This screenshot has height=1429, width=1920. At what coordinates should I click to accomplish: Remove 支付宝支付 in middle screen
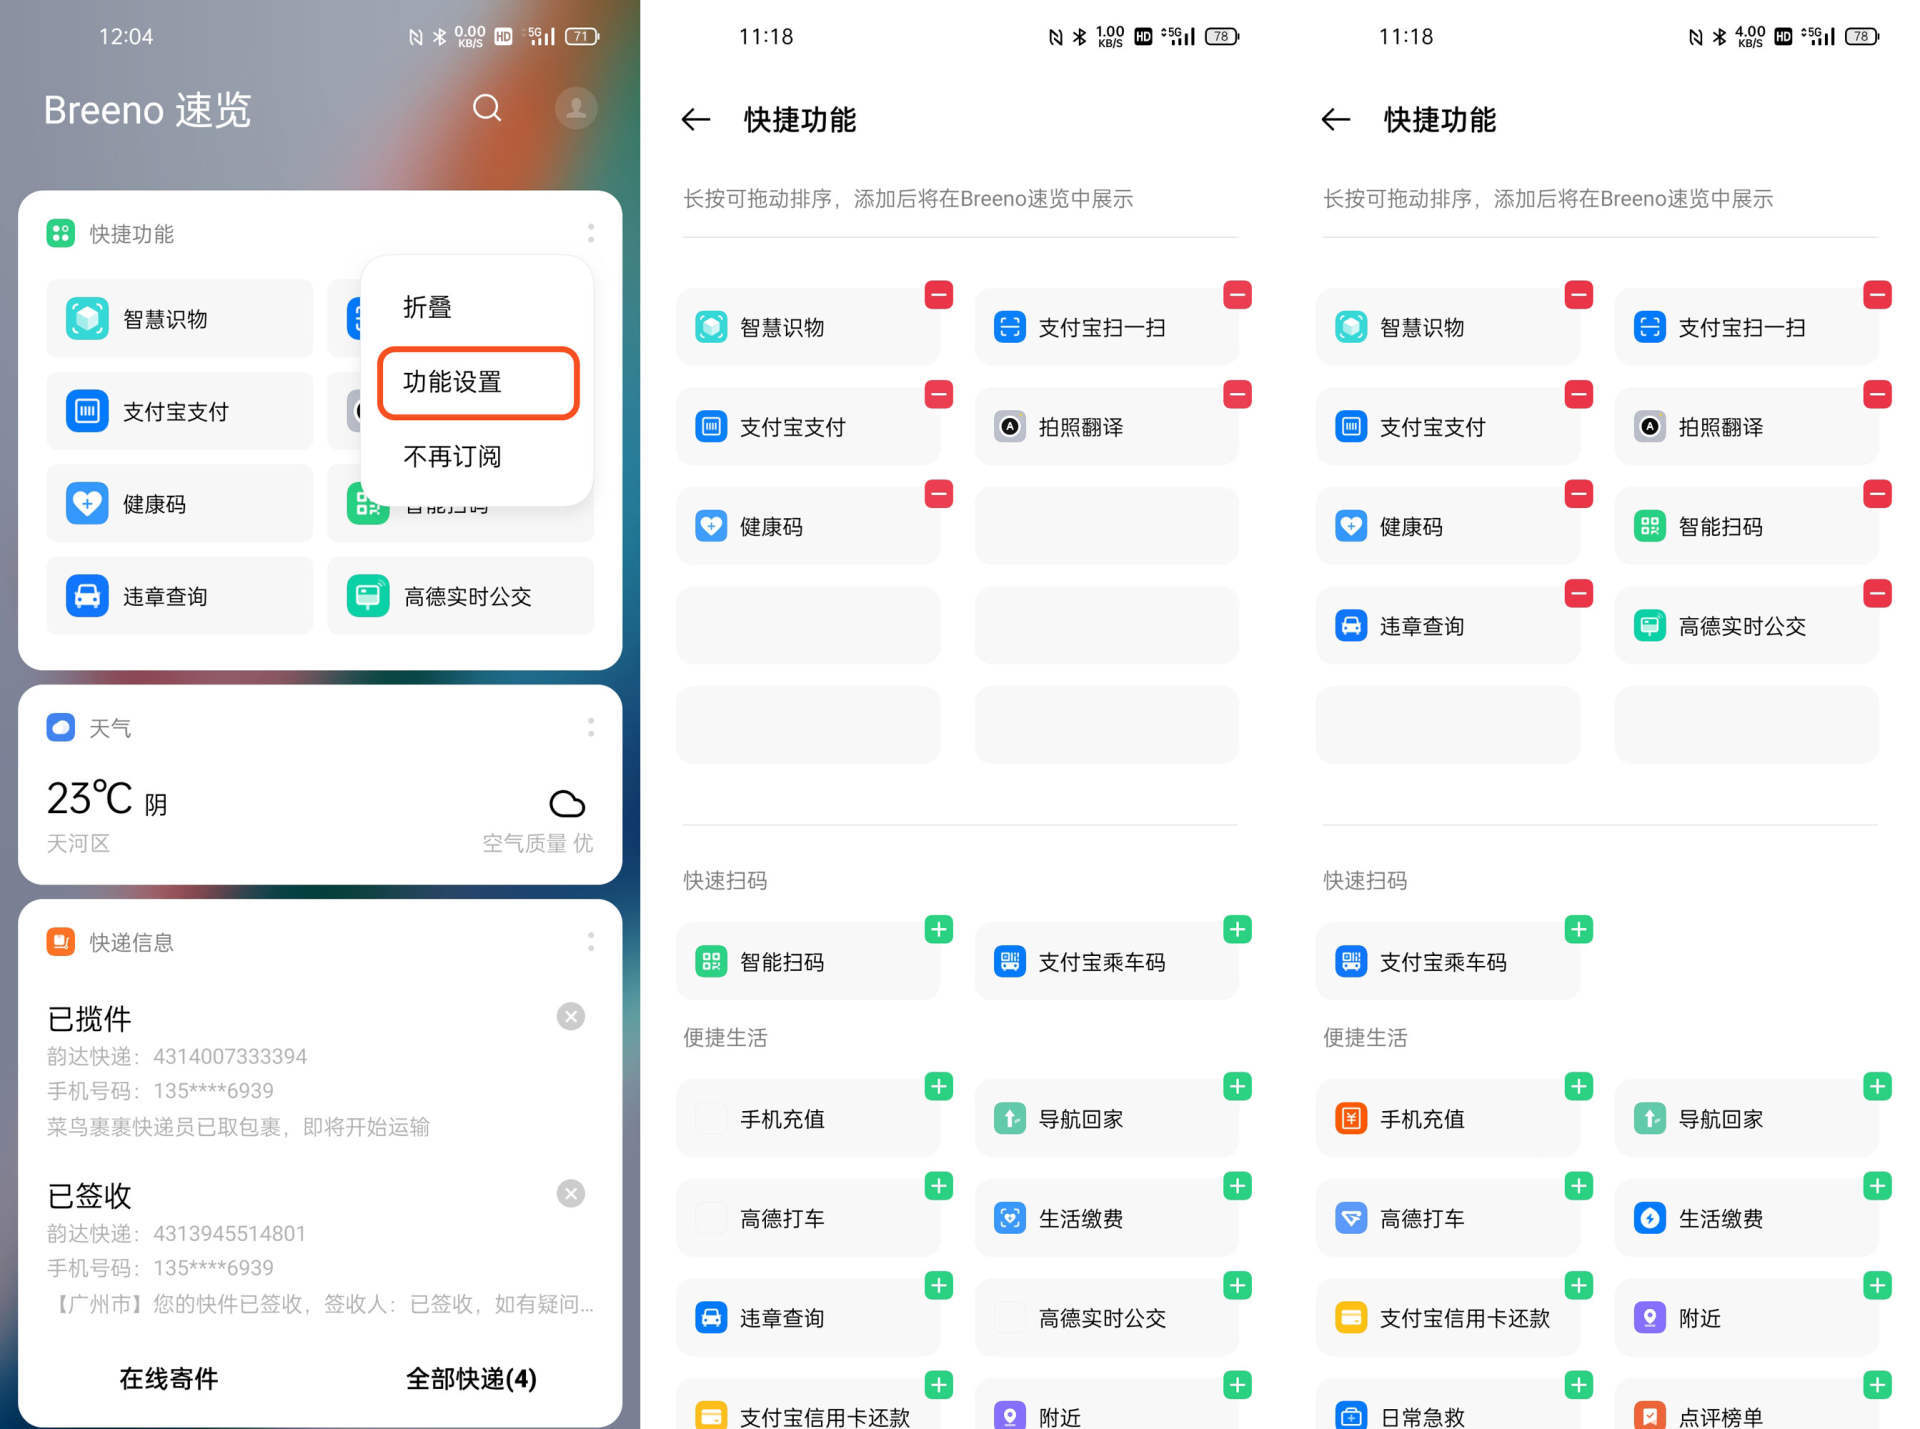click(x=939, y=394)
